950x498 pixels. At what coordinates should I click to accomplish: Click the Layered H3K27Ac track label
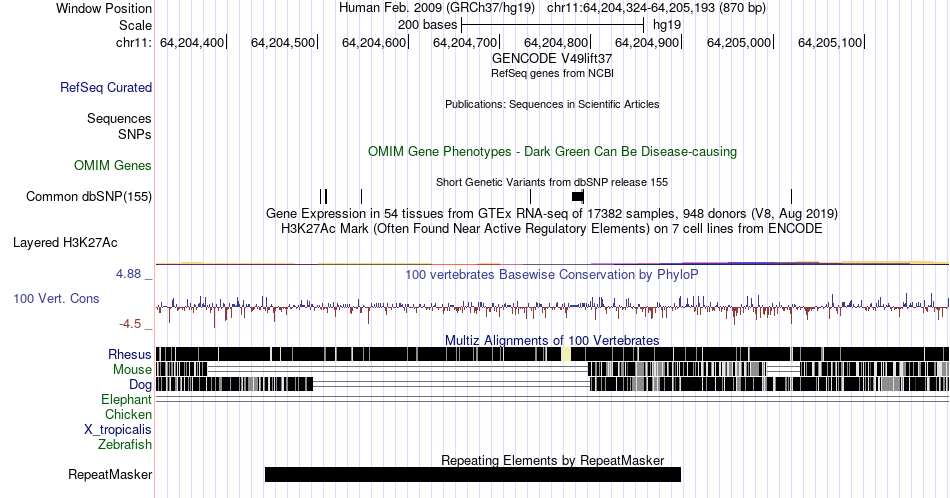65,242
